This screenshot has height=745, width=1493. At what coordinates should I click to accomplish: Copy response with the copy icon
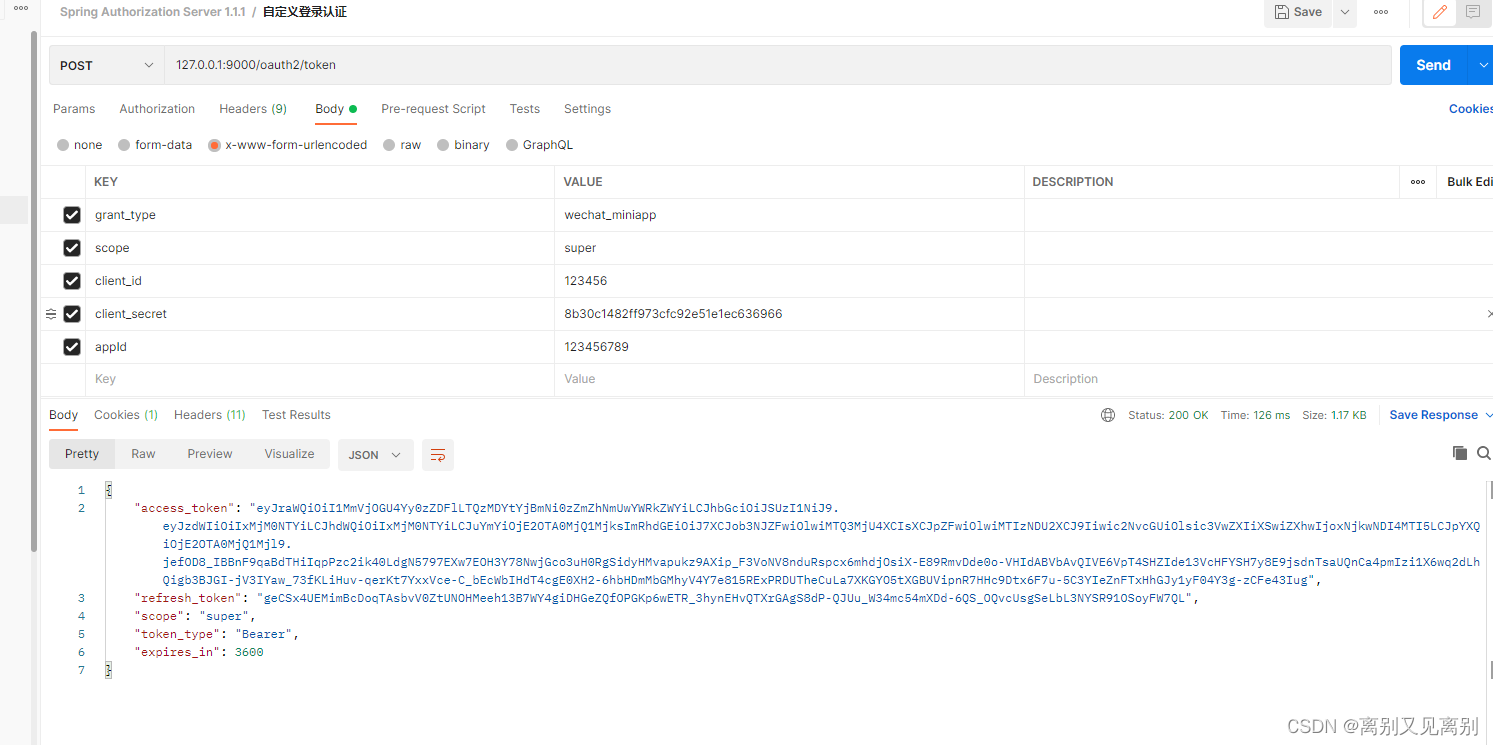tap(1460, 453)
